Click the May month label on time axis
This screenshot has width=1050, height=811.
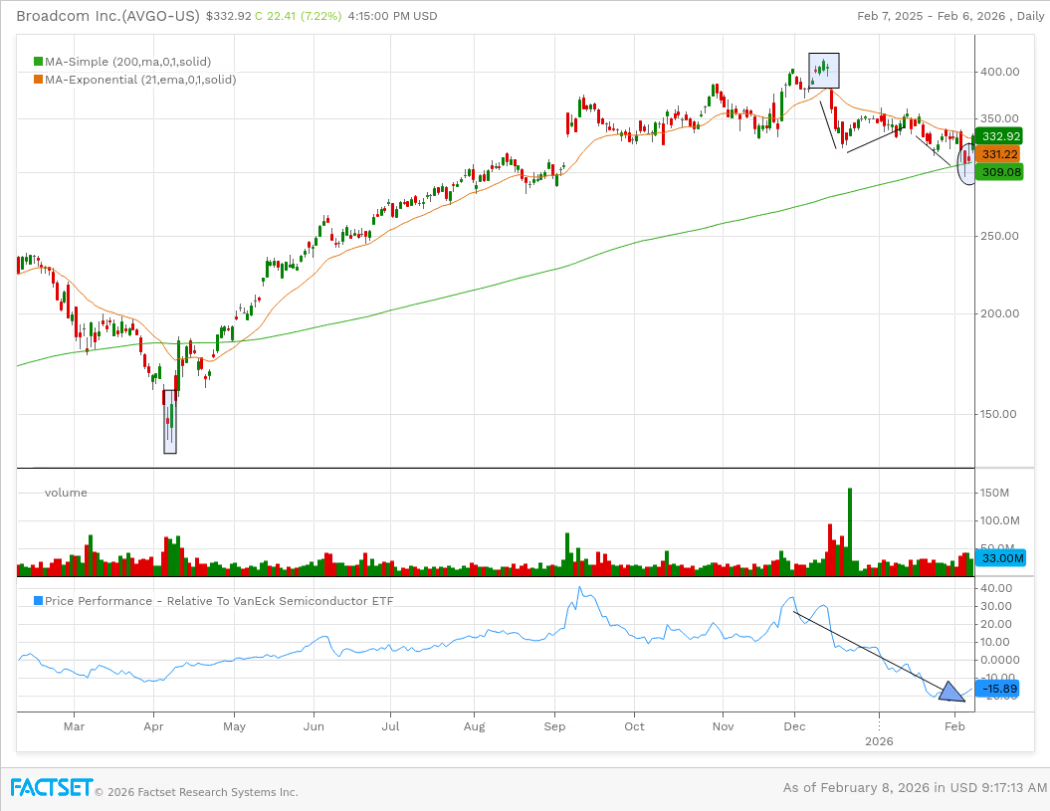234,726
